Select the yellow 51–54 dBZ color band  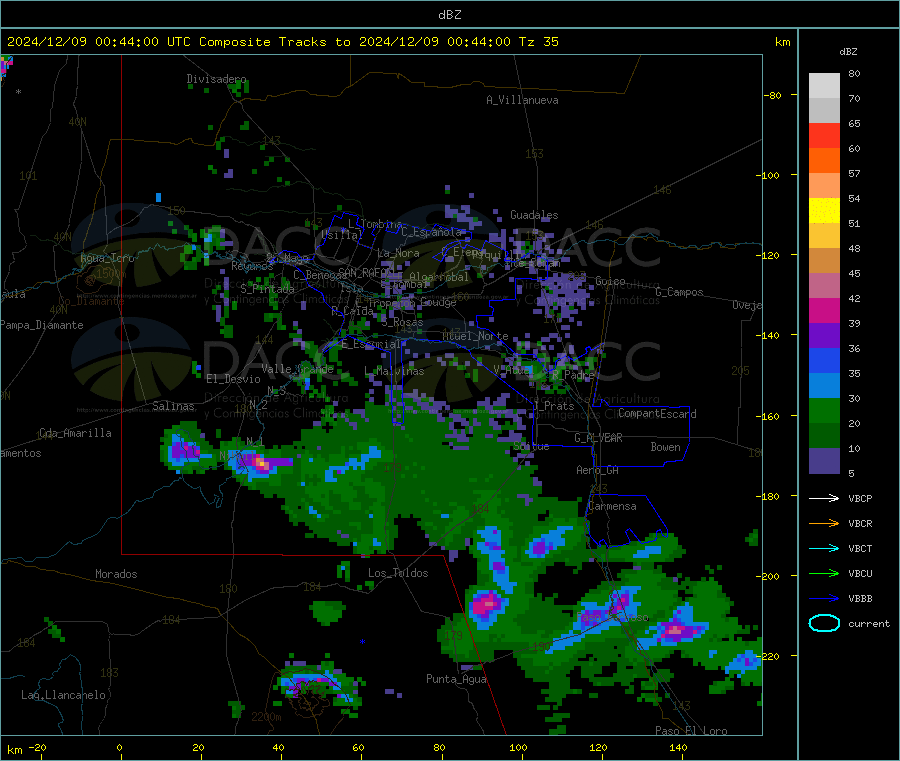point(824,211)
